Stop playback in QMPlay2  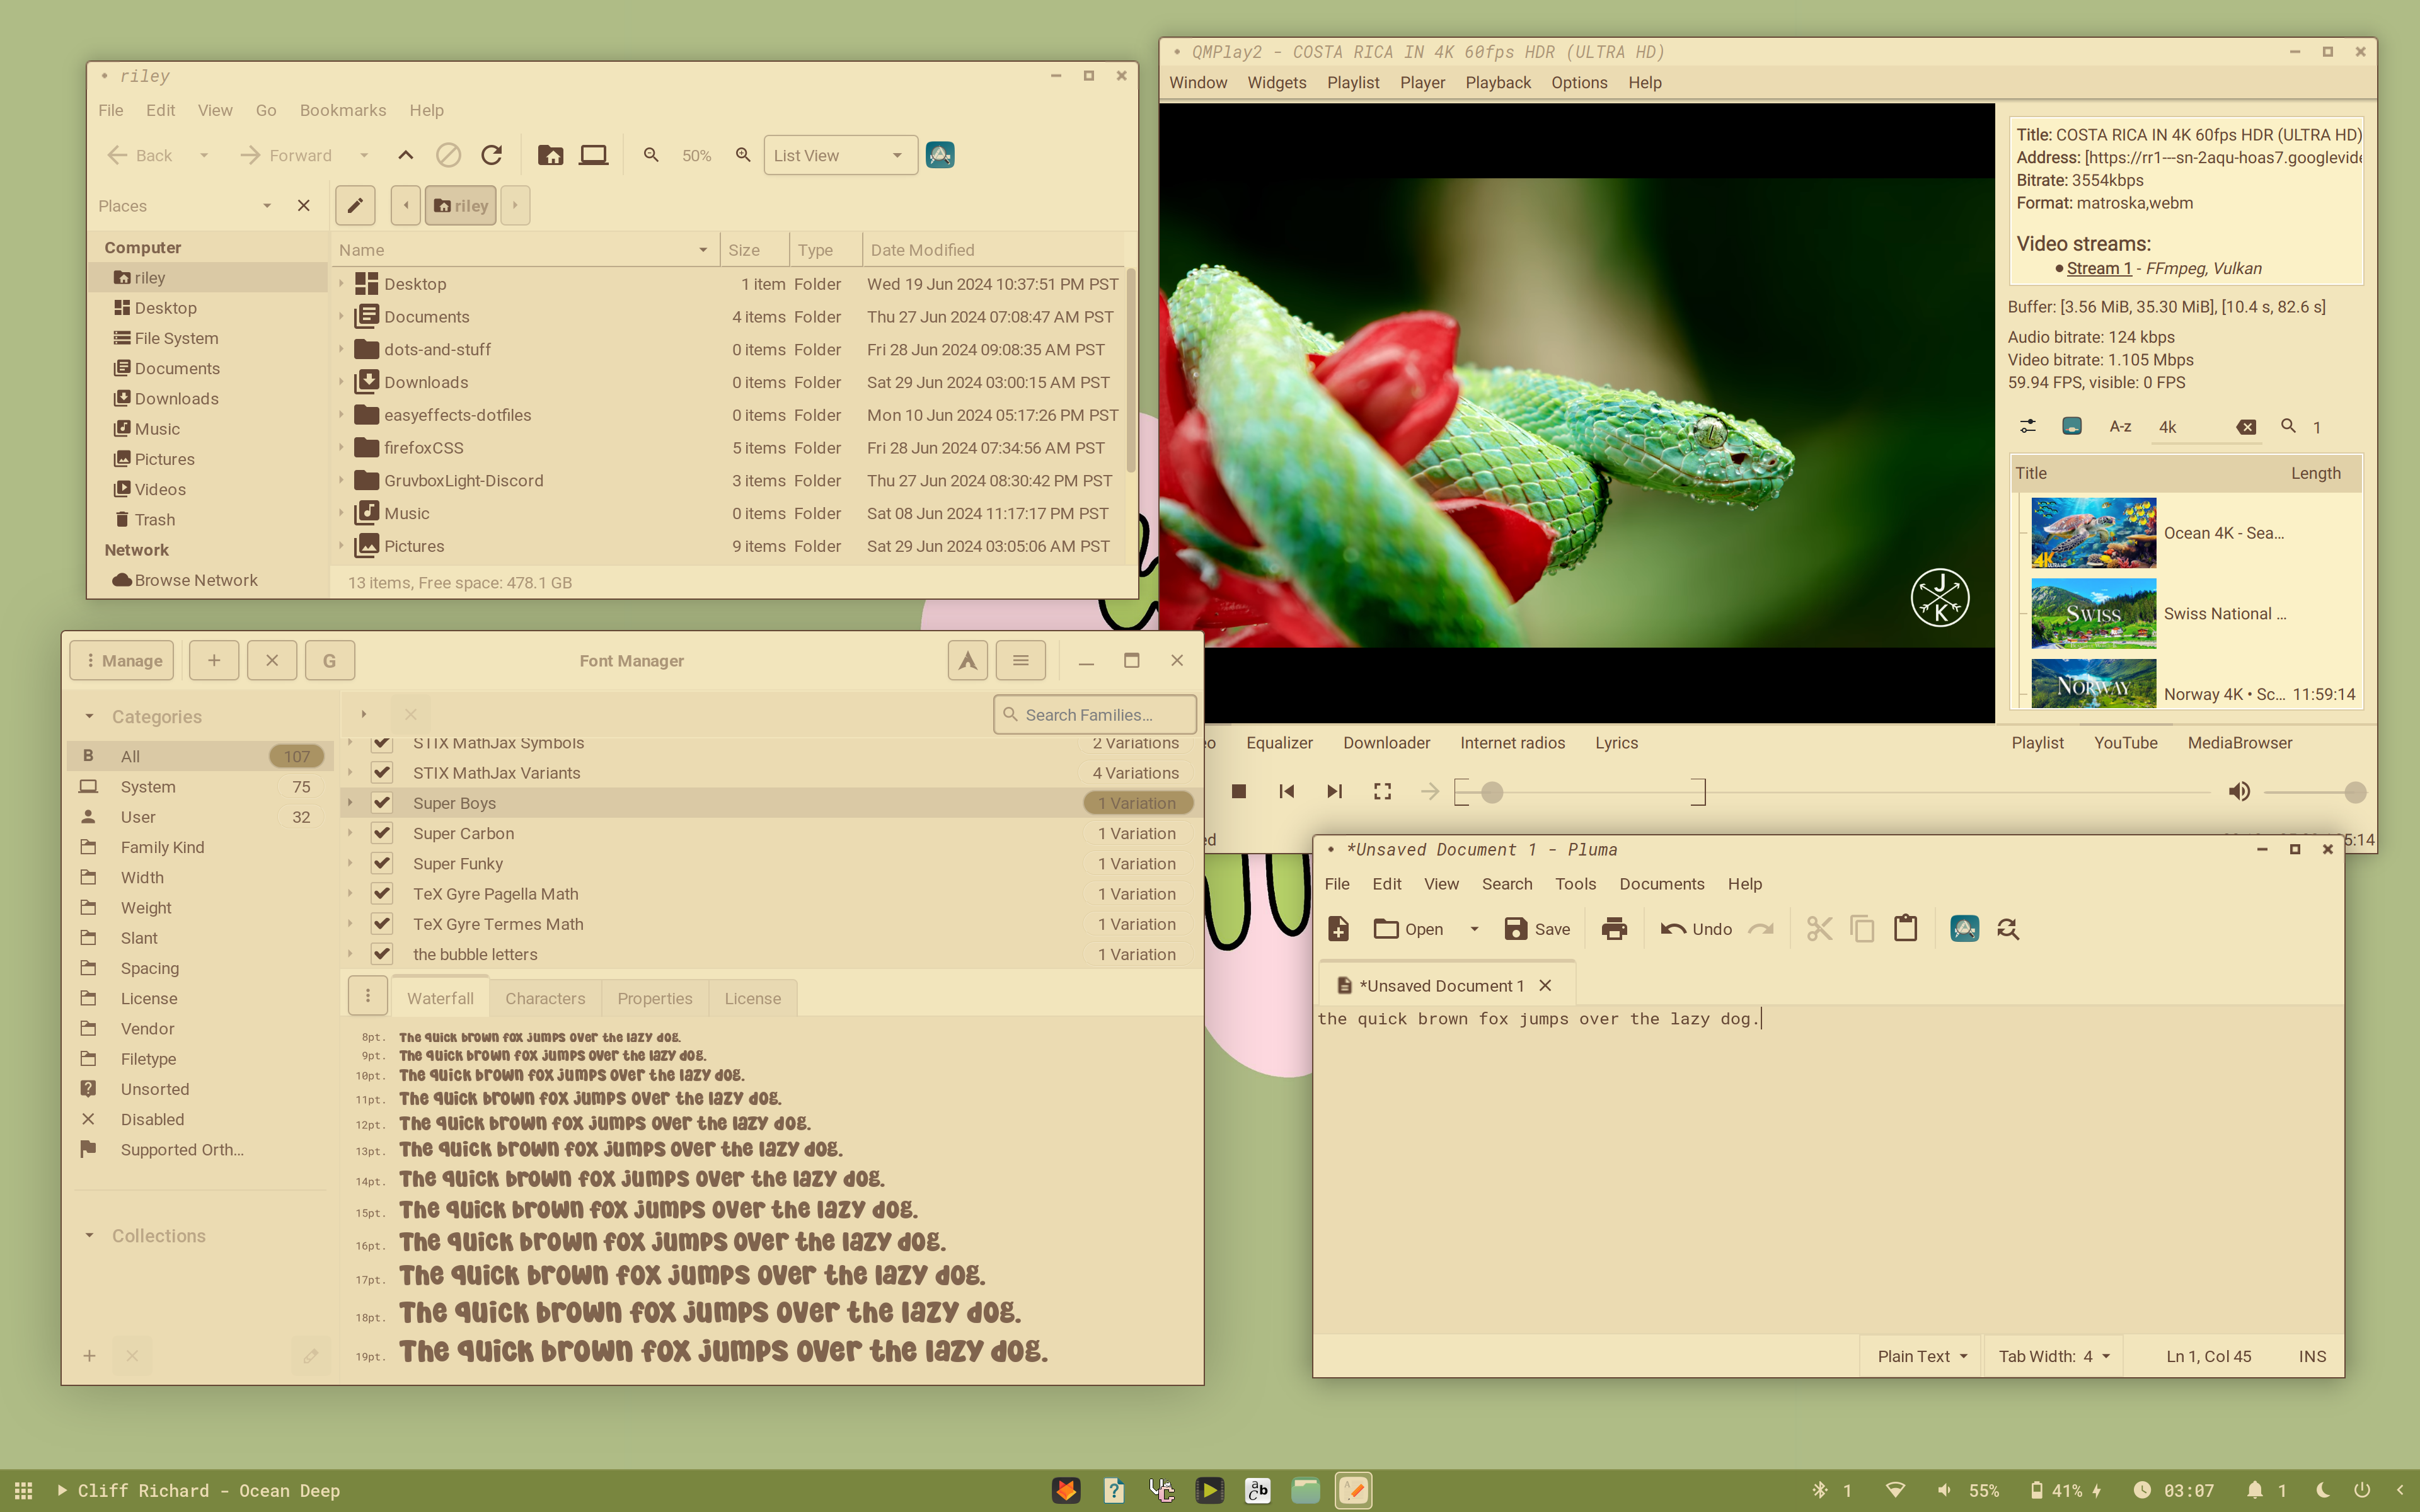coord(1238,792)
